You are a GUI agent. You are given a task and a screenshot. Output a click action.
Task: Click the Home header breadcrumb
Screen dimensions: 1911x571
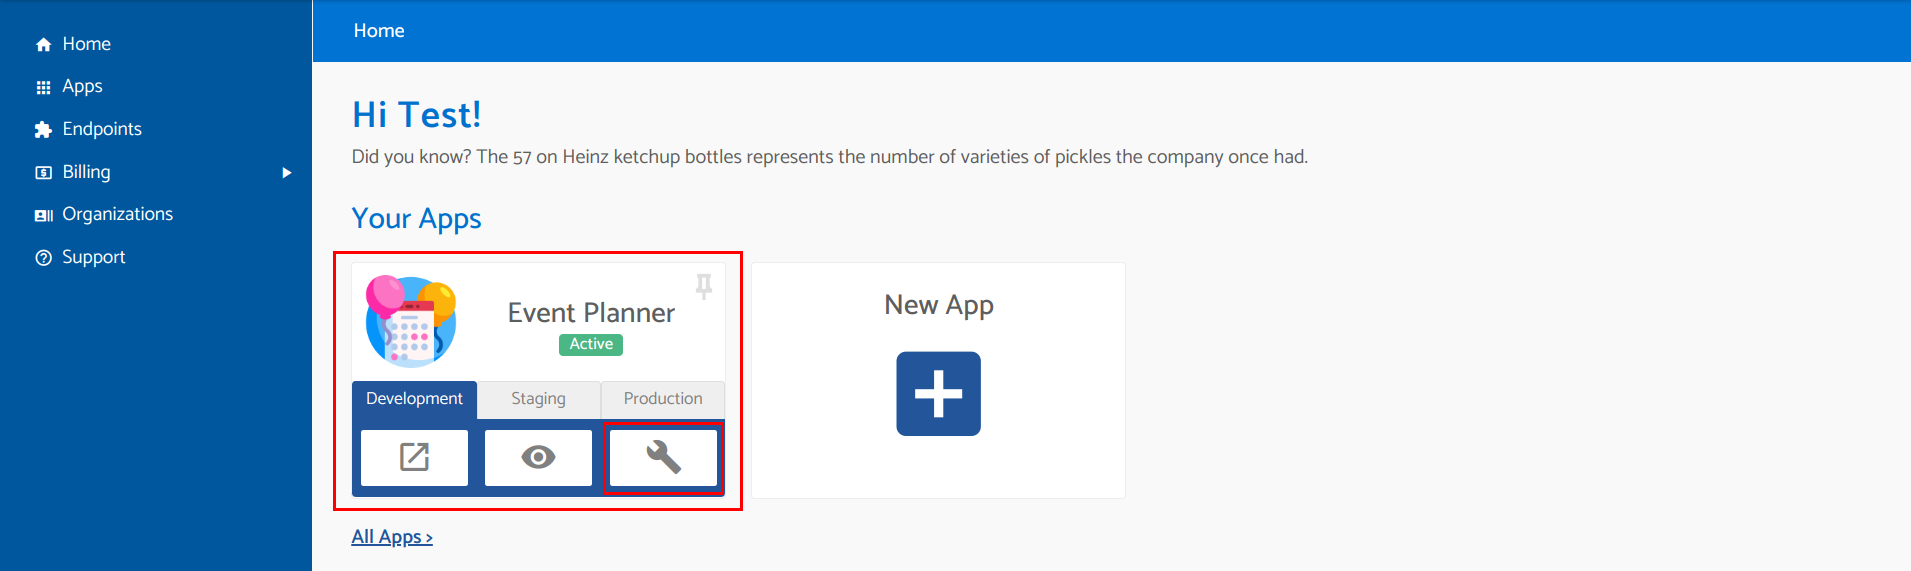(x=379, y=31)
